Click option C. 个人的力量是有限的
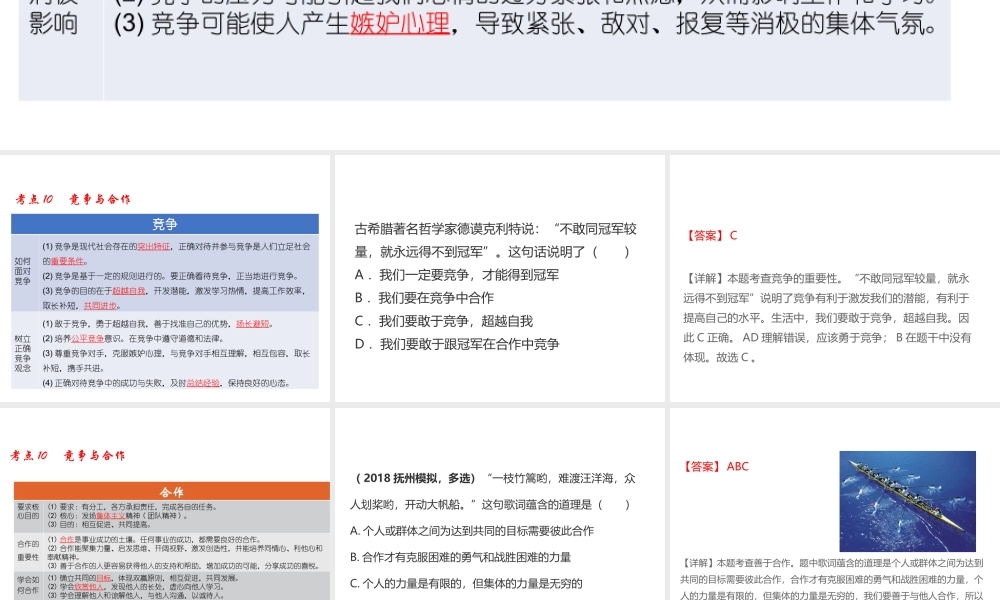Screen dimensions: 1000x600 pos(466,583)
